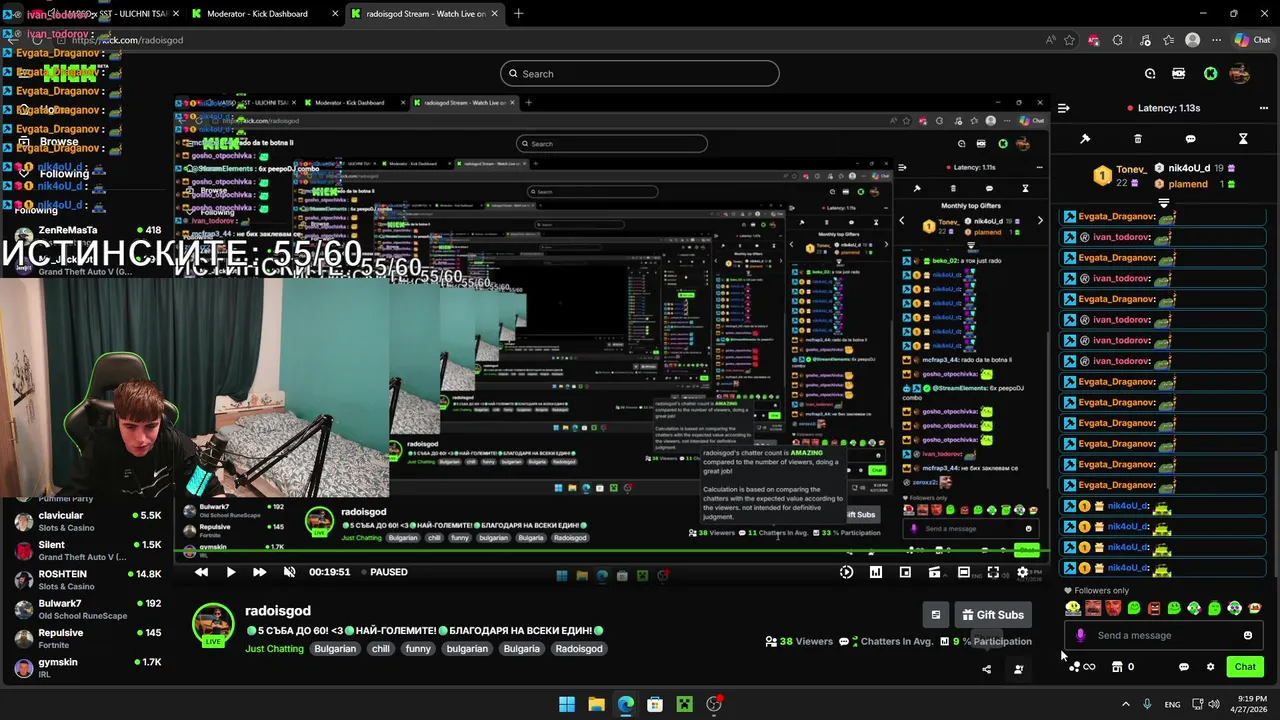The width and height of the screenshot is (1280, 720).
Task: Click the trash can clear-chat icon
Action: [1138, 139]
